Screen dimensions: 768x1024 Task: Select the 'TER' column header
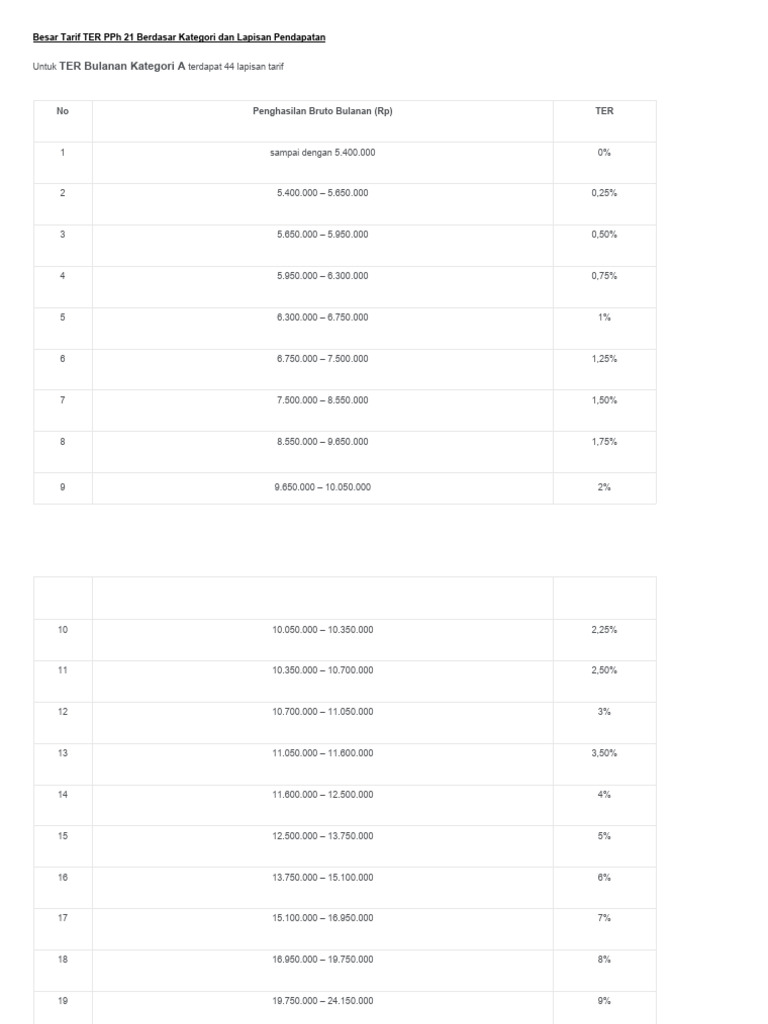point(604,111)
